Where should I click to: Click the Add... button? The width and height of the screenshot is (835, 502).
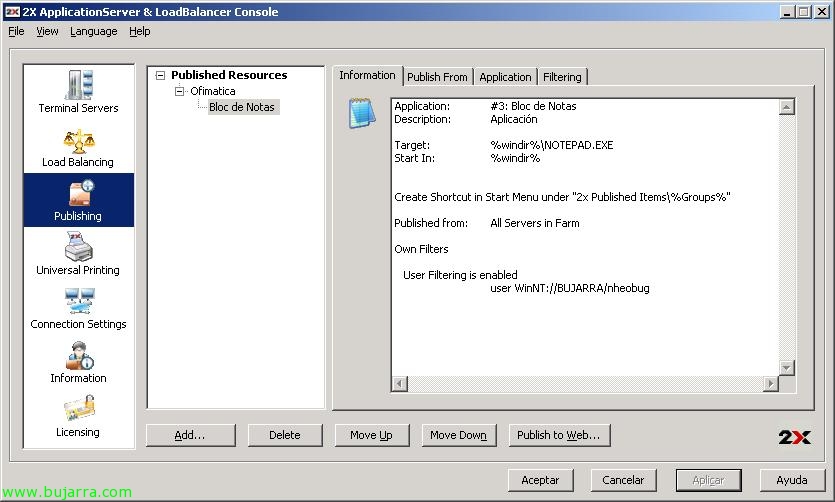[x=190, y=435]
